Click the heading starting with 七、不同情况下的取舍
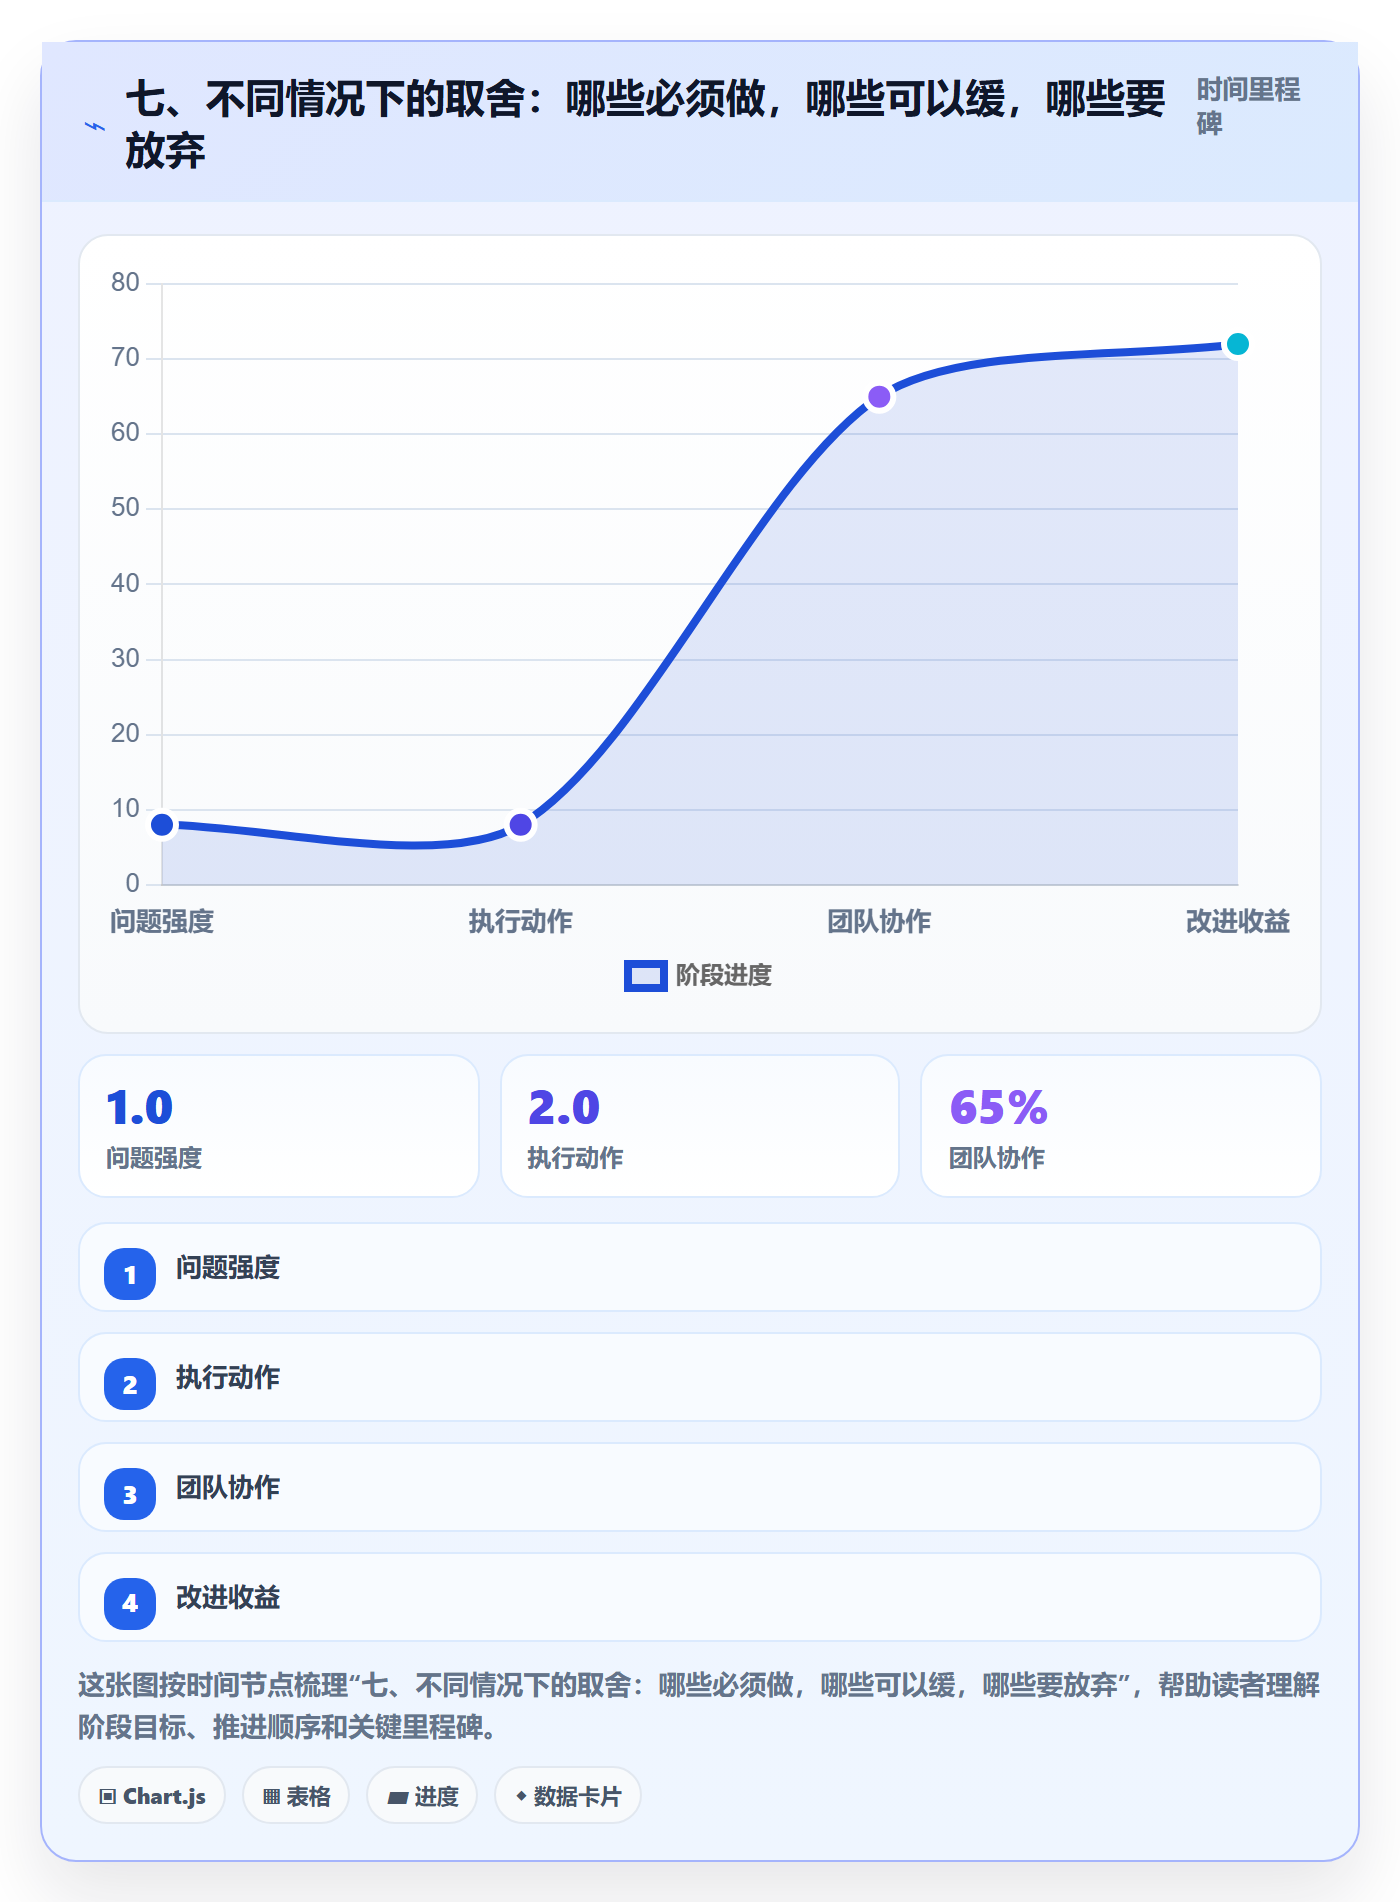The height and width of the screenshot is (1902, 1400). tap(645, 125)
